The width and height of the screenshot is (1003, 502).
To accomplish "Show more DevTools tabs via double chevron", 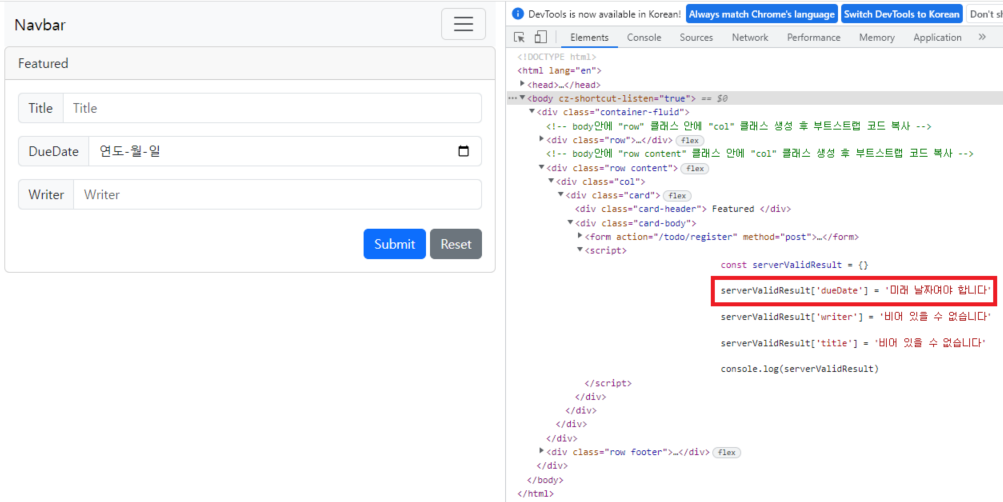I will coord(983,37).
